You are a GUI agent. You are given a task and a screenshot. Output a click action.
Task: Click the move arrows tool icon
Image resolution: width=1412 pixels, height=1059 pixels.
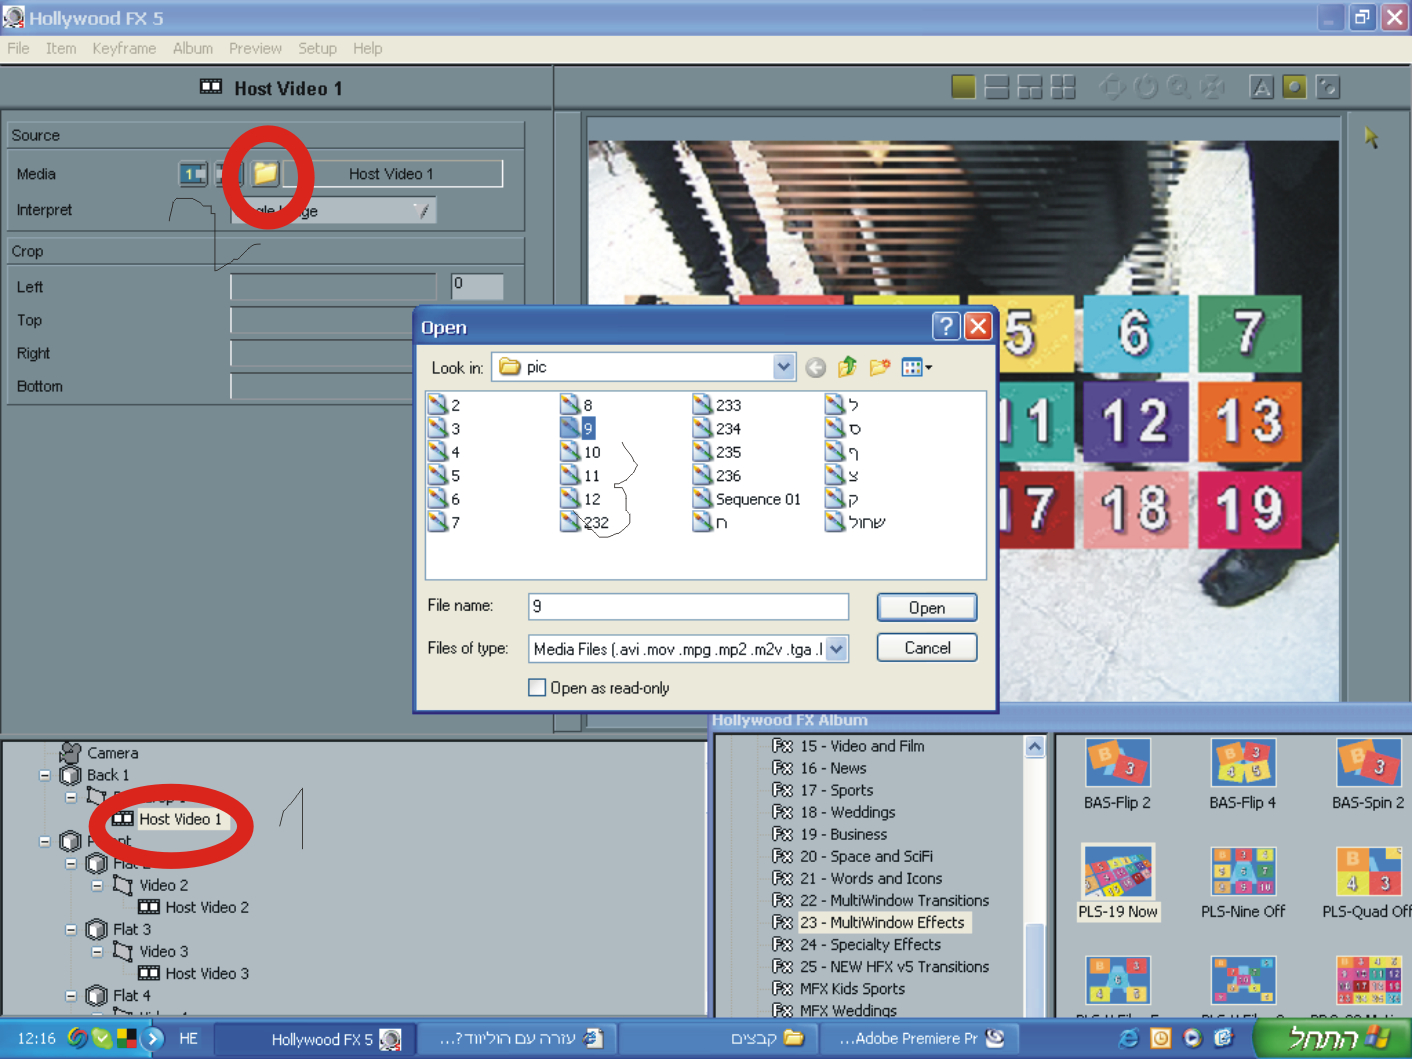[1112, 87]
